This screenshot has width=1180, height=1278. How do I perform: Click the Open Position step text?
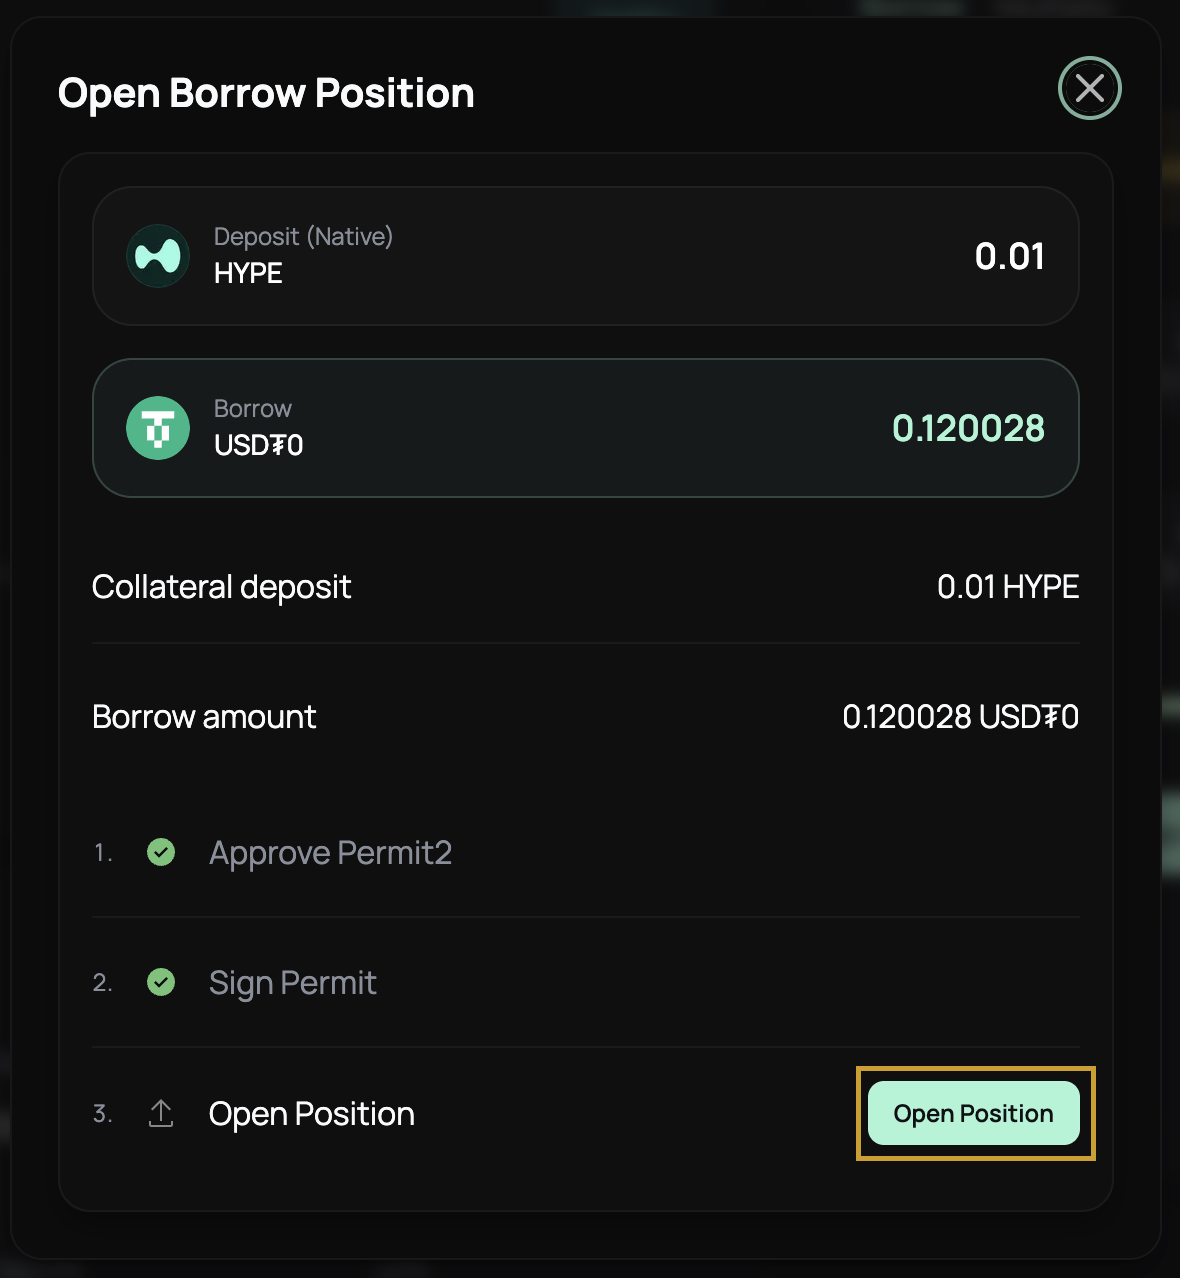[311, 1113]
